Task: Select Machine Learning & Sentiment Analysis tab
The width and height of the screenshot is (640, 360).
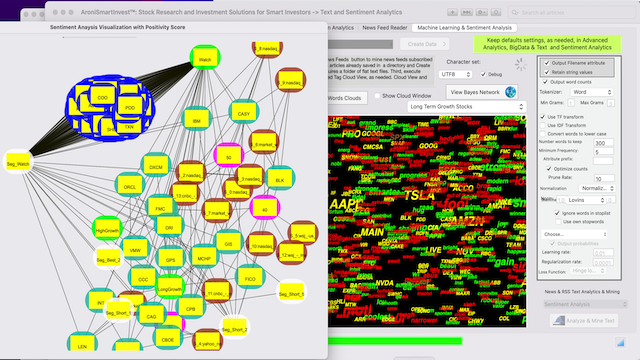Action: [464, 28]
